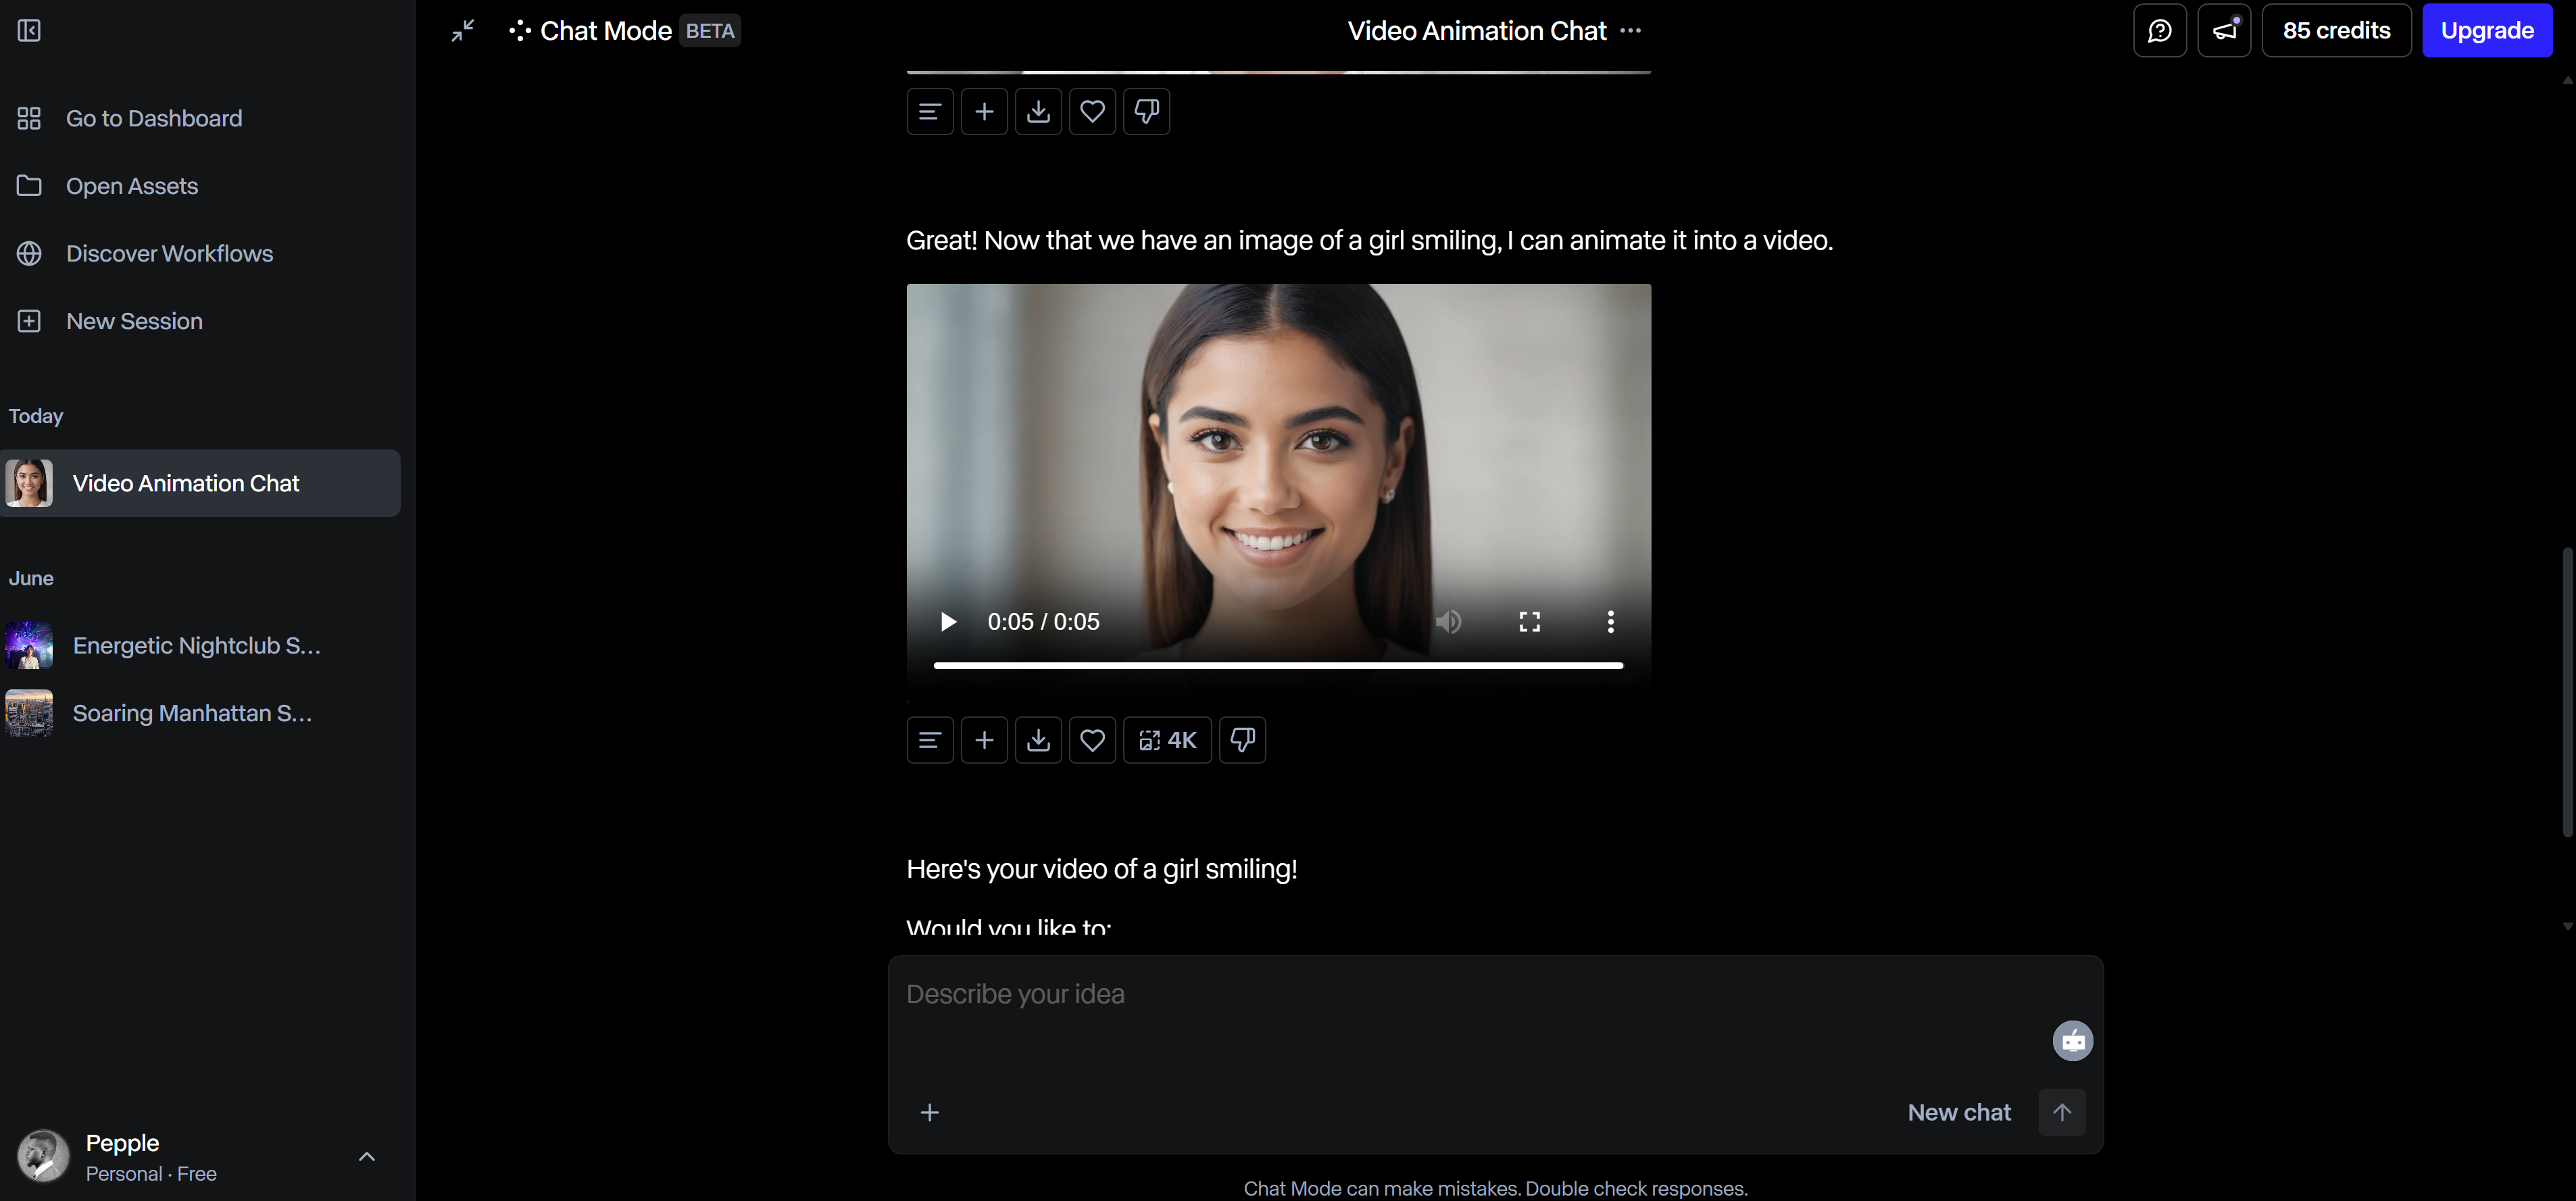
Task: Mute the video player audio
Action: click(x=1448, y=622)
